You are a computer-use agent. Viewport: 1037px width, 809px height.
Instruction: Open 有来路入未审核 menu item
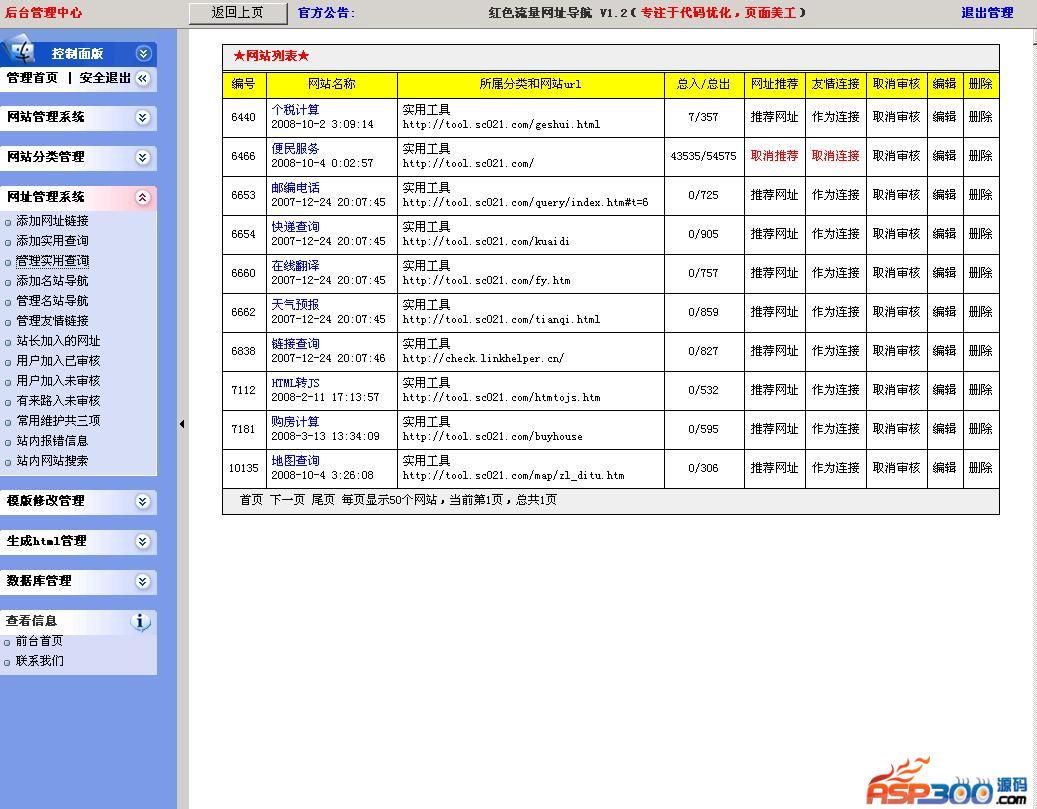point(58,401)
